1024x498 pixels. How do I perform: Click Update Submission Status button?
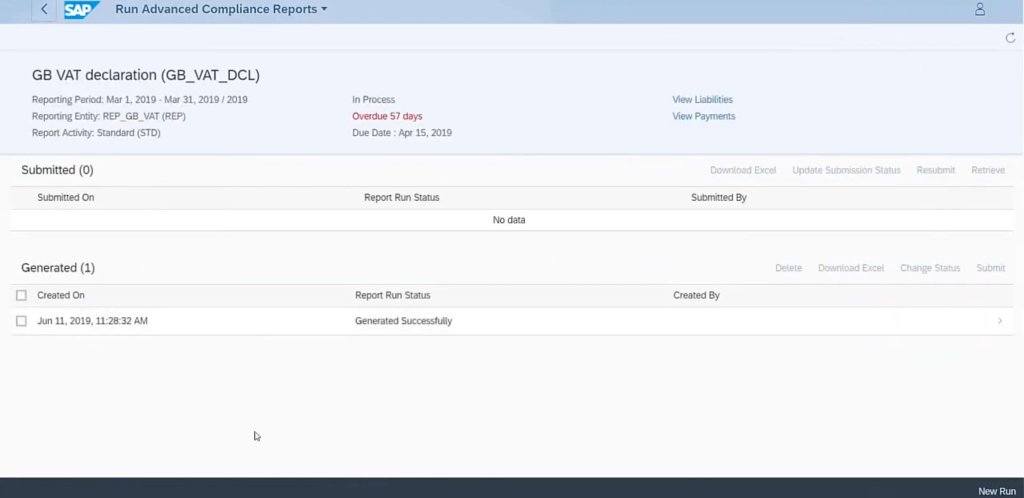[x=846, y=170]
